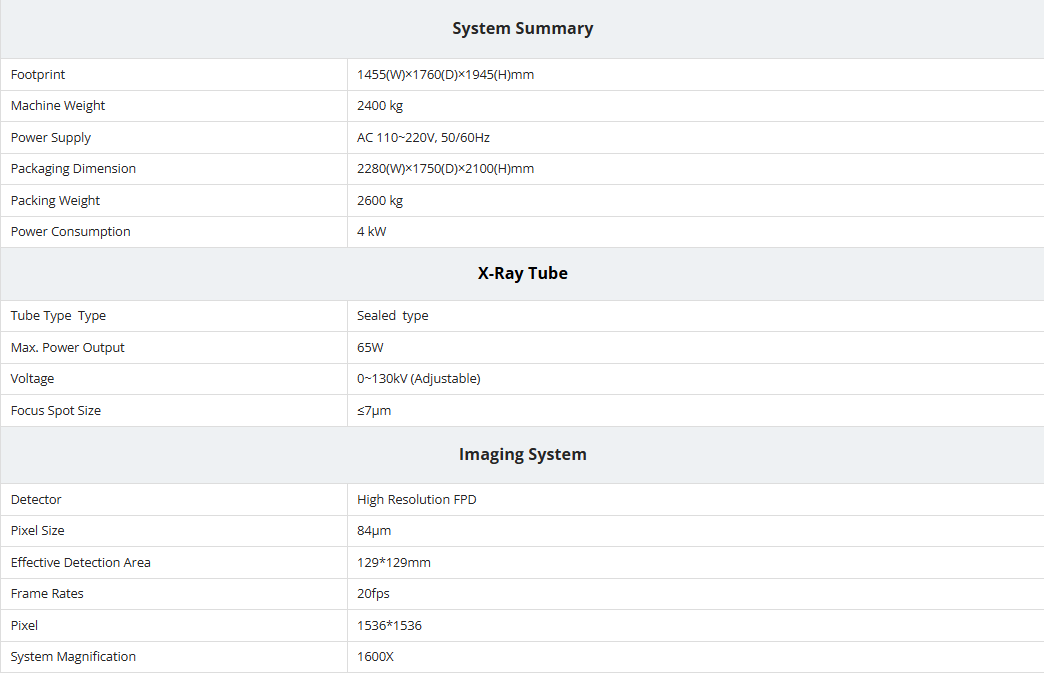The height and width of the screenshot is (673, 1044).
Task: Click the Sealed type tube value
Action: [392, 316]
